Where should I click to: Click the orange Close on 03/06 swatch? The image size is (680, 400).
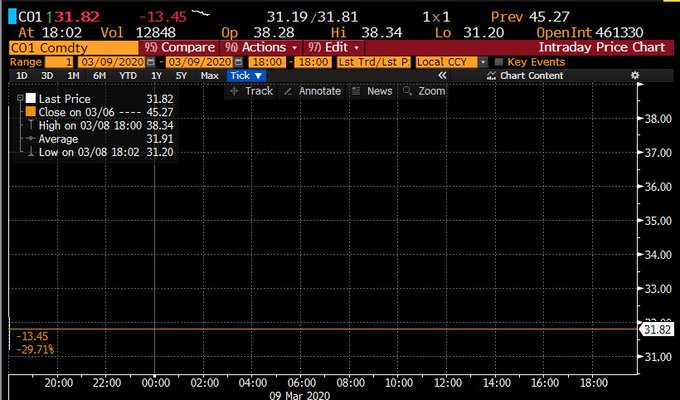pyautogui.click(x=31, y=113)
